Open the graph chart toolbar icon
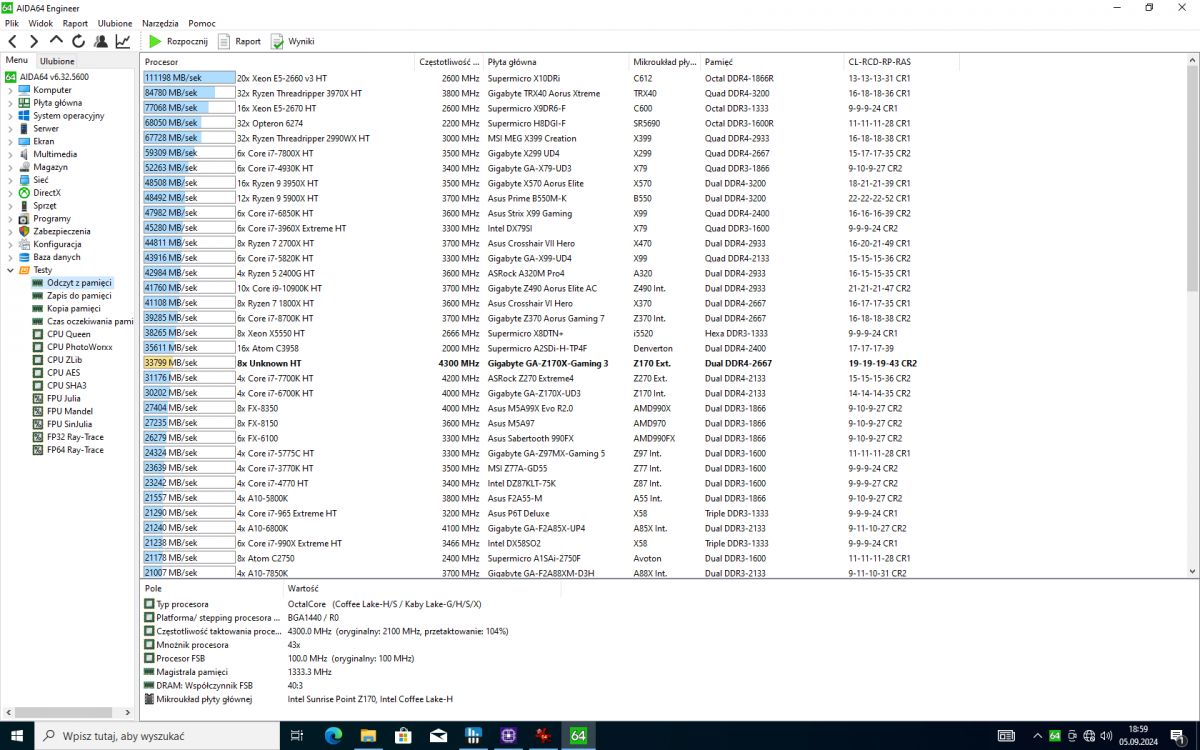 (x=122, y=41)
